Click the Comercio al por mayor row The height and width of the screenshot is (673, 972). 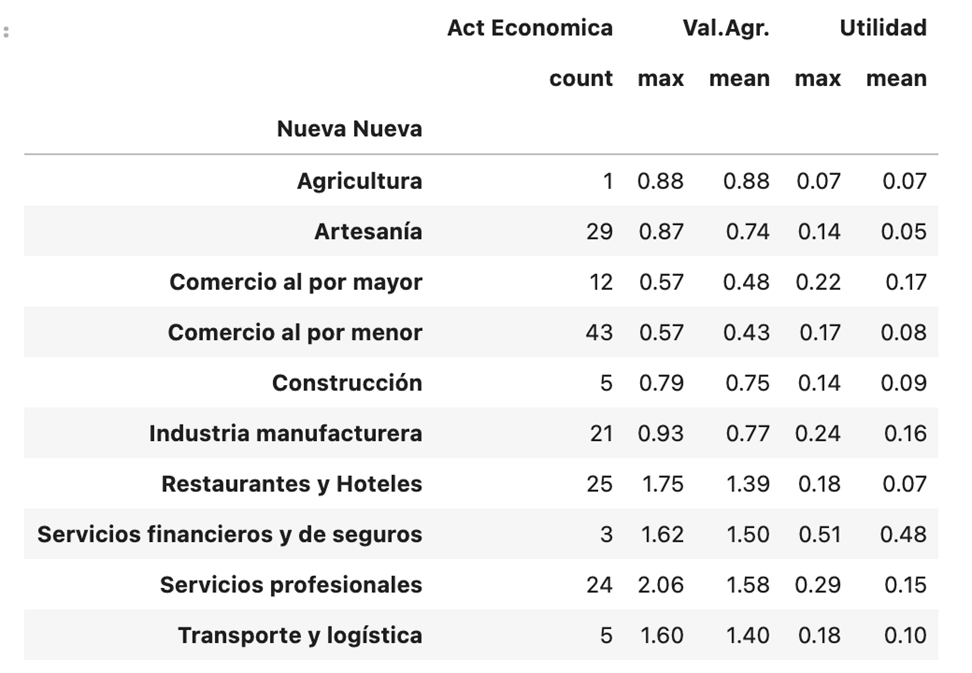tap(481, 282)
